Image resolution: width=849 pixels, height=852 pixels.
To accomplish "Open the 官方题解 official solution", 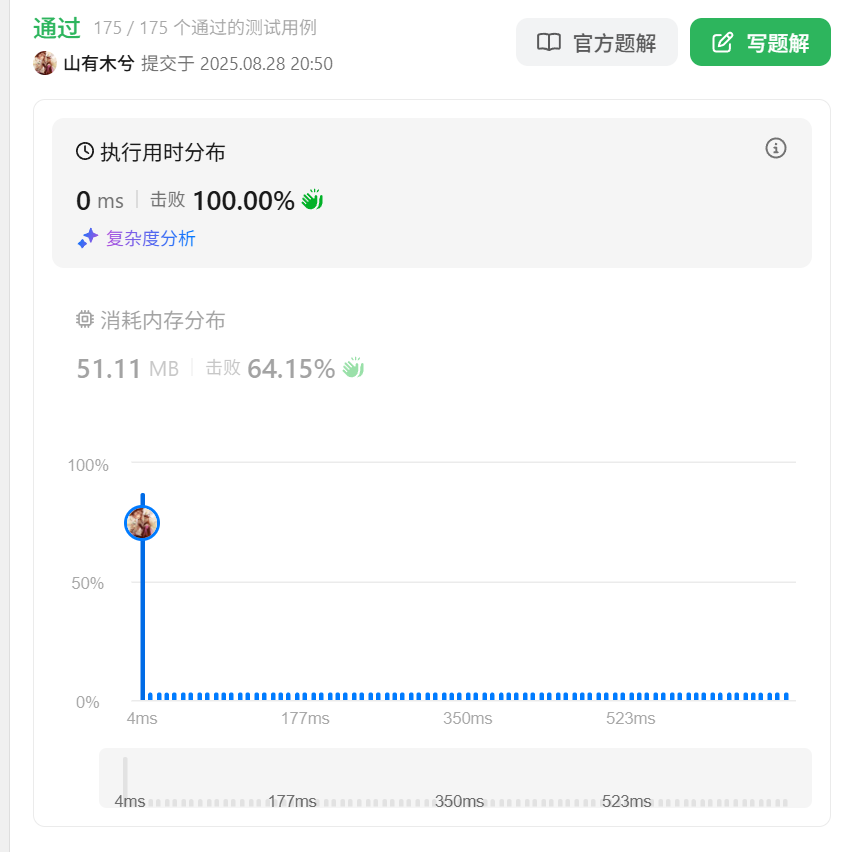I will (x=596, y=42).
